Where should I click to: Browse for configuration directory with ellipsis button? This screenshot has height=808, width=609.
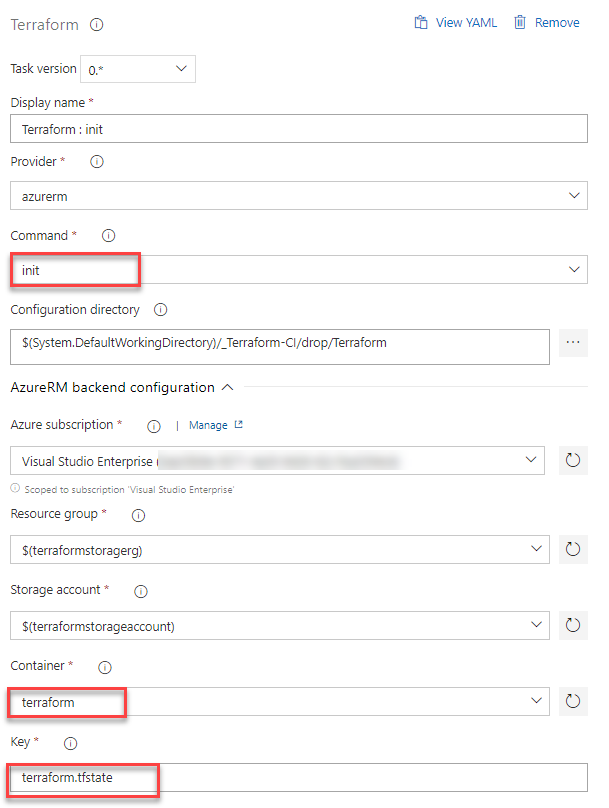tap(573, 343)
